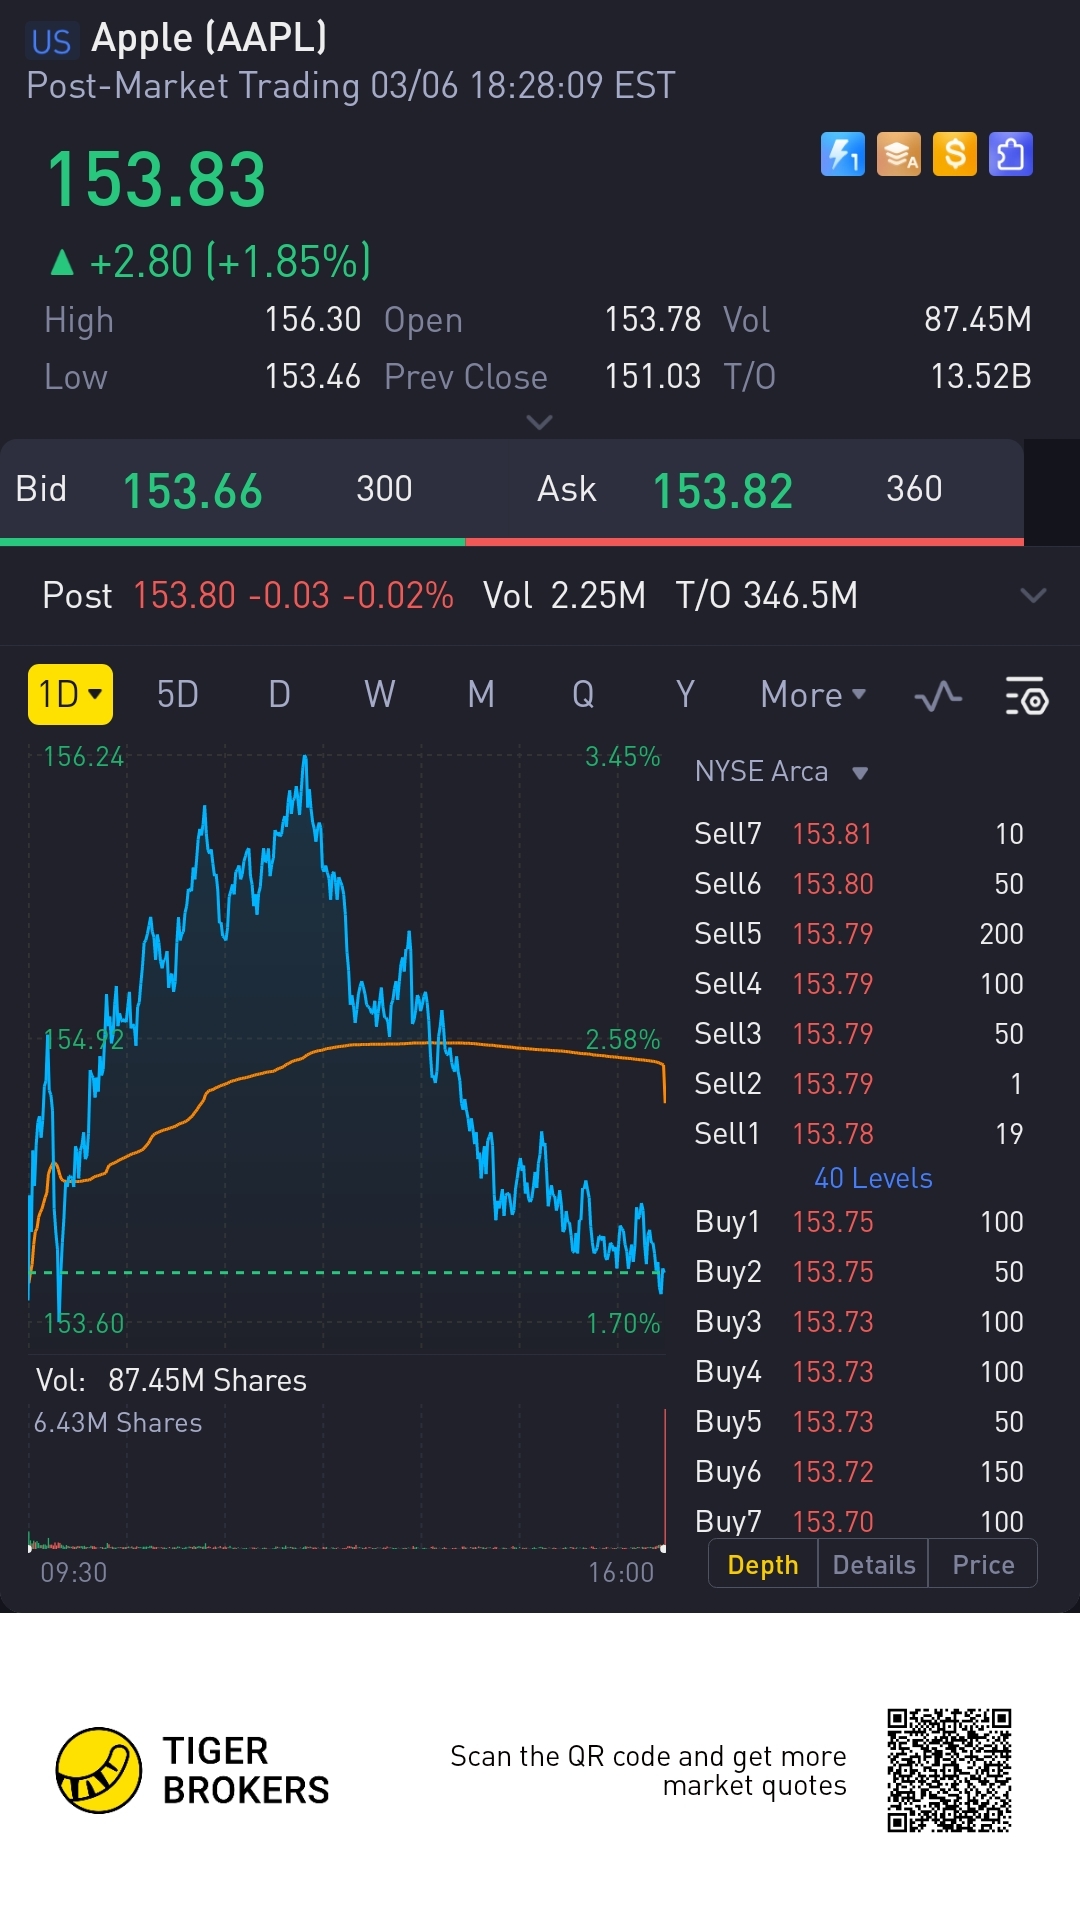Tap the Buy4 order book row
1080x1929 pixels.
859,1372
